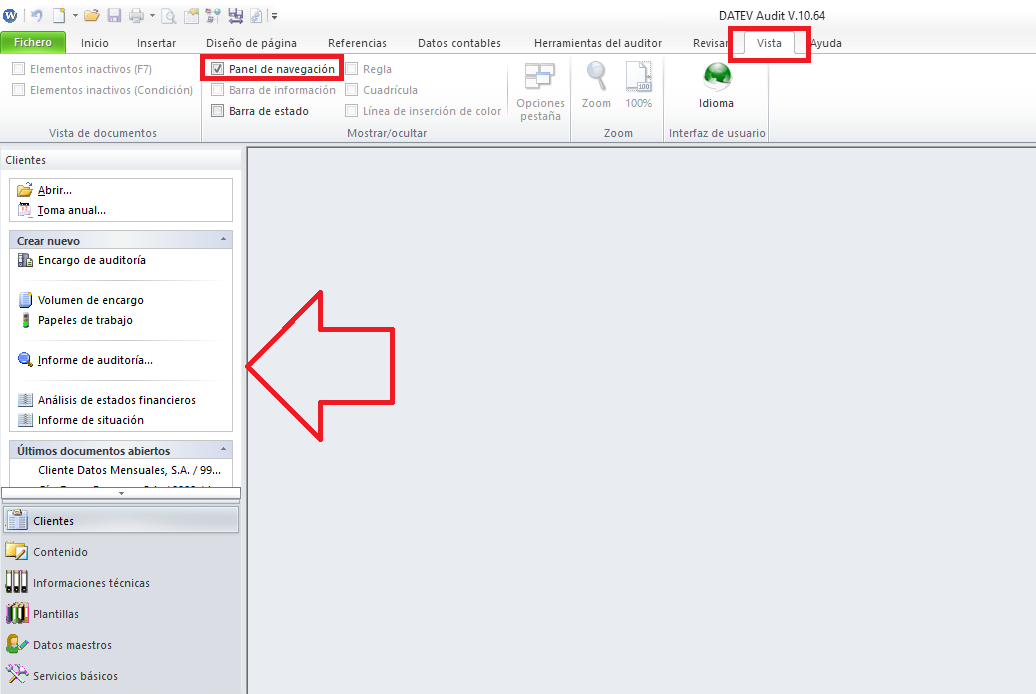Toggle the Cuadrícula checkbox

point(352,90)
